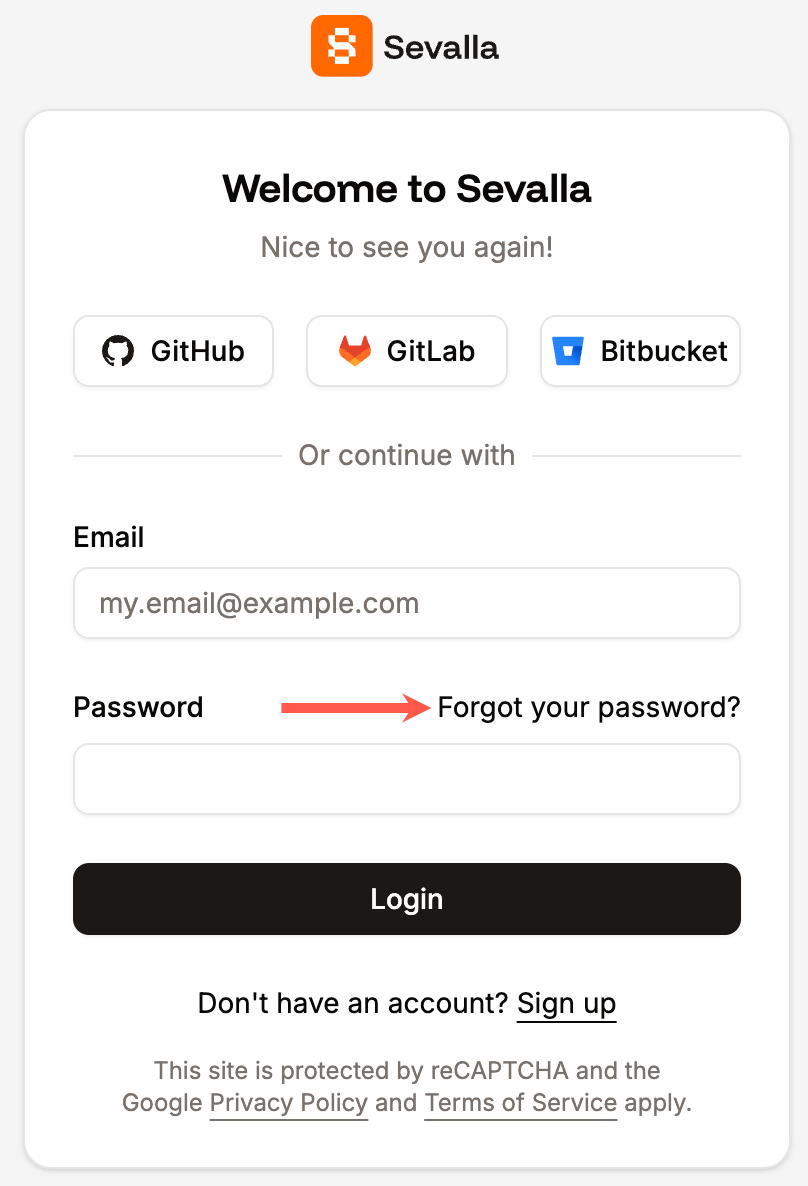Open the Forgot your password link
The width and height of the screenshot is (808, 1186).
click(588, 707)
